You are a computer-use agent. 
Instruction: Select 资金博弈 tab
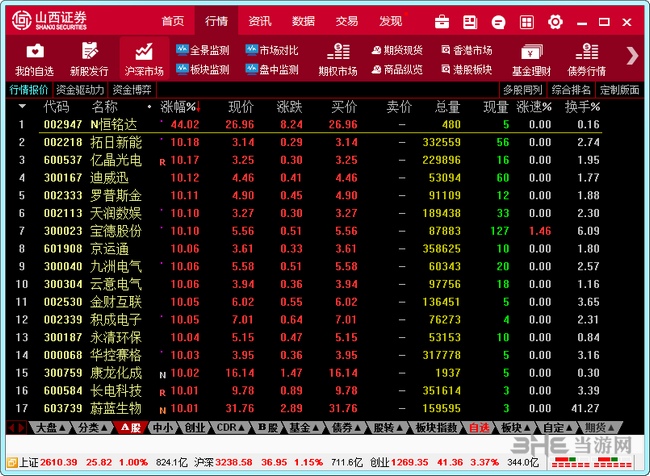point(132,90)
